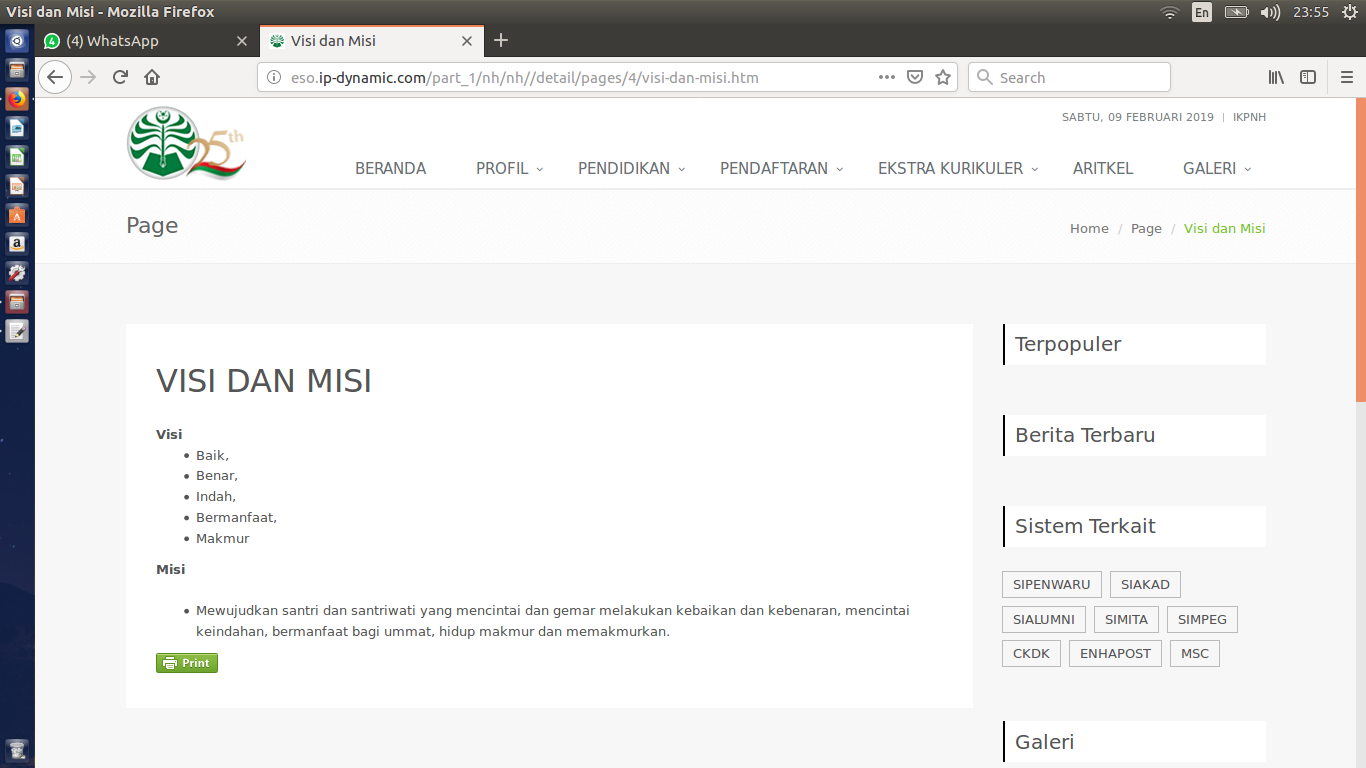The height and width of the screenshot is (768, 1366).
Task: Open the SIPENWARU system link
Action: point(1051,585)
